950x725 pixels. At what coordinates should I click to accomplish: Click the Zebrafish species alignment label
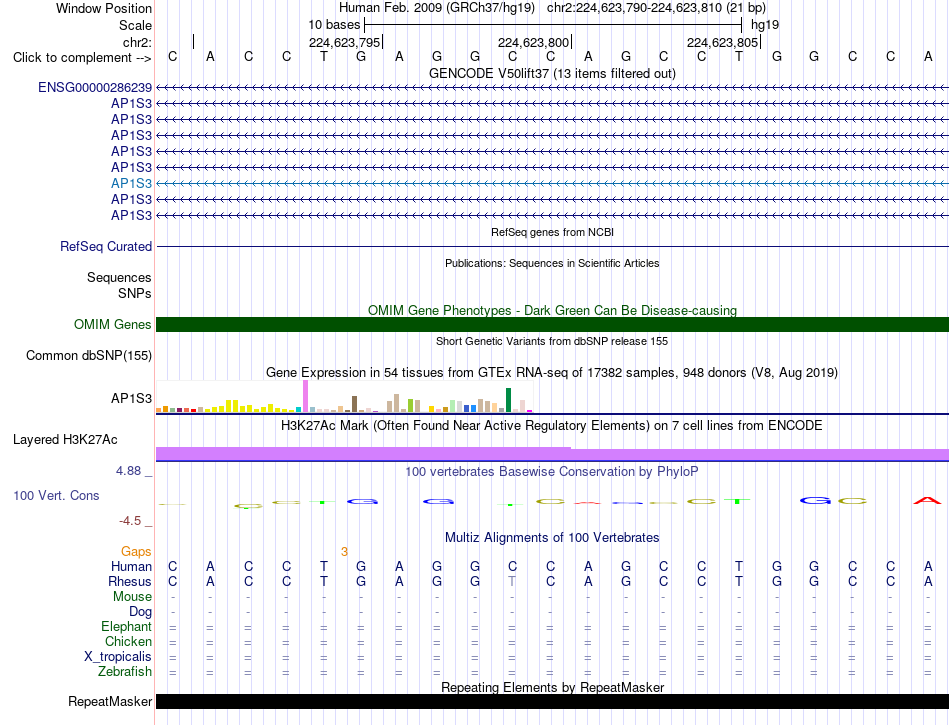(x=125, y=672)
